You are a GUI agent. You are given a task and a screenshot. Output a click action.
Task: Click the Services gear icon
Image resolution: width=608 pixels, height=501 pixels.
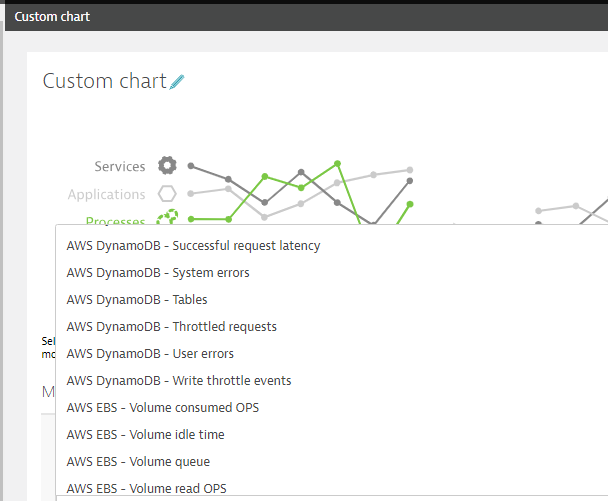point(167,166)
